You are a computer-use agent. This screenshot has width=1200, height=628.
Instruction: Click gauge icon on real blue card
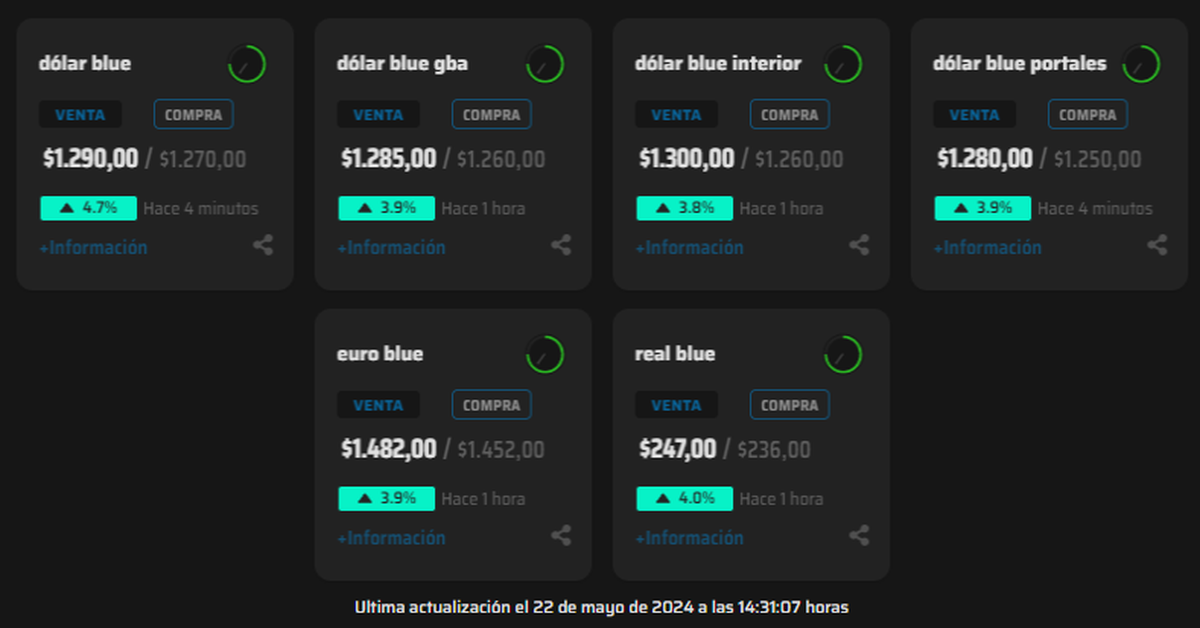click(x=843, y=355)
